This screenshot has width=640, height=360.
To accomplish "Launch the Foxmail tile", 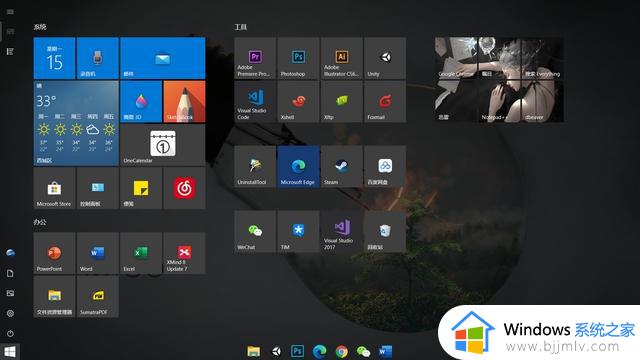I will (x=385, y=101).
